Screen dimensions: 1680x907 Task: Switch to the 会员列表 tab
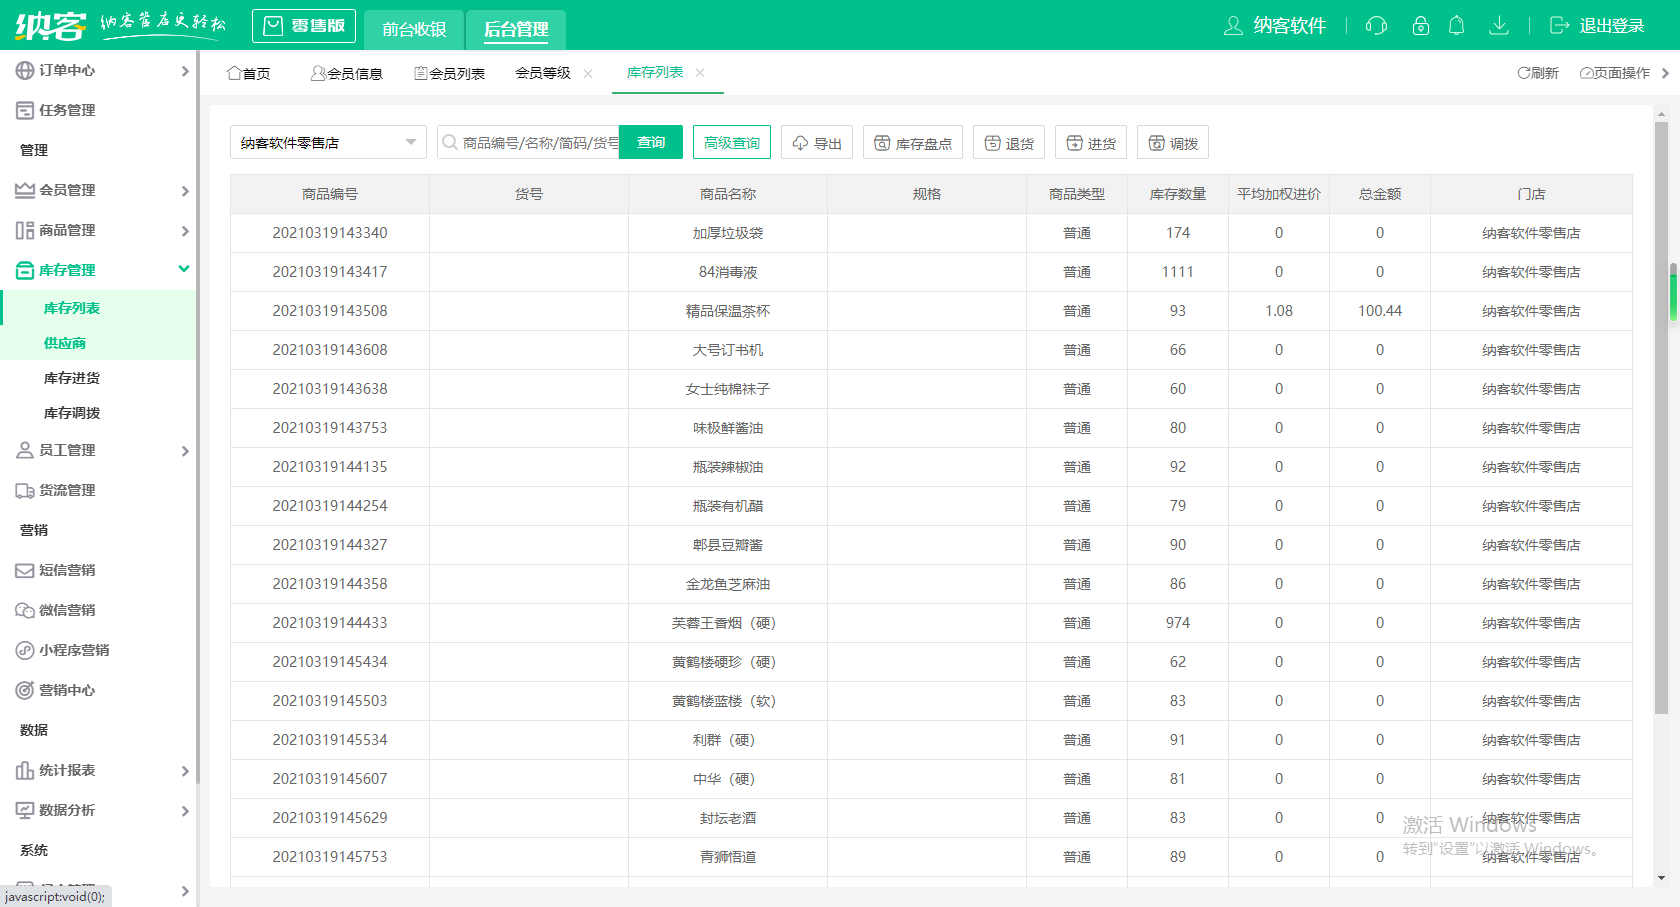(450, 73)
